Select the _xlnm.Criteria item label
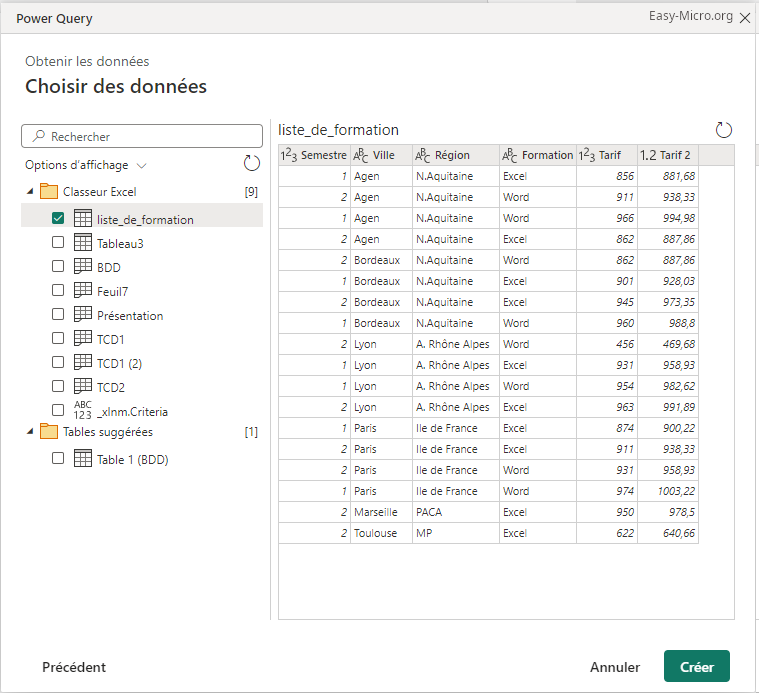Screen dimensions: 759x693 (x=132, y=412)
